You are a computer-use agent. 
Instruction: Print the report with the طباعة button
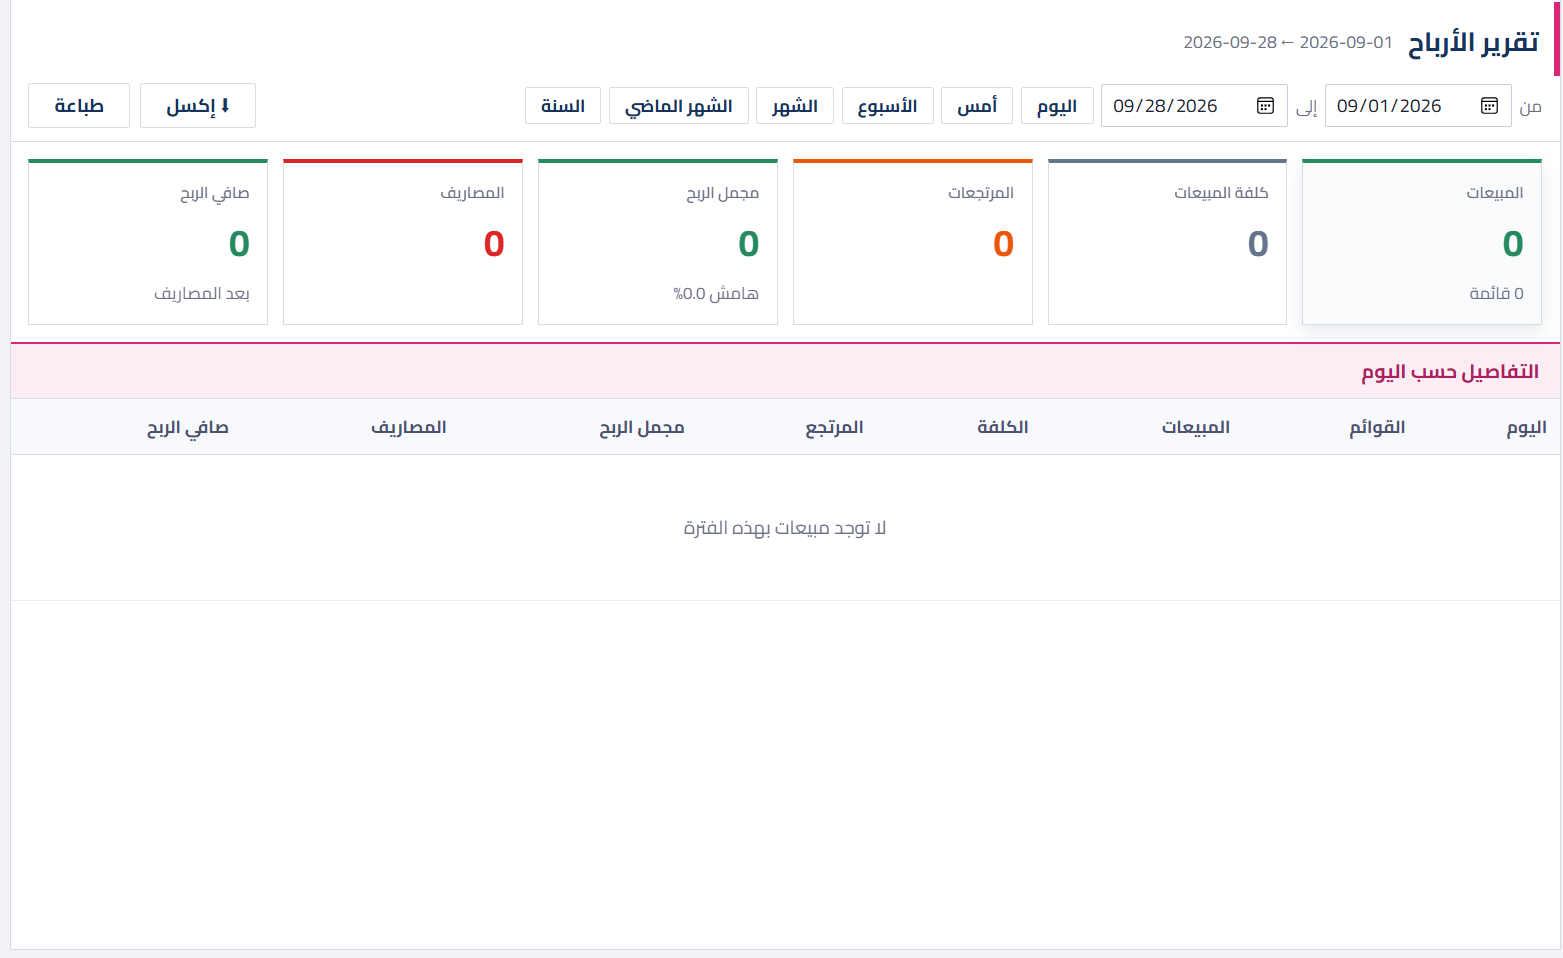pyautogui.click(x=79, y=106)
